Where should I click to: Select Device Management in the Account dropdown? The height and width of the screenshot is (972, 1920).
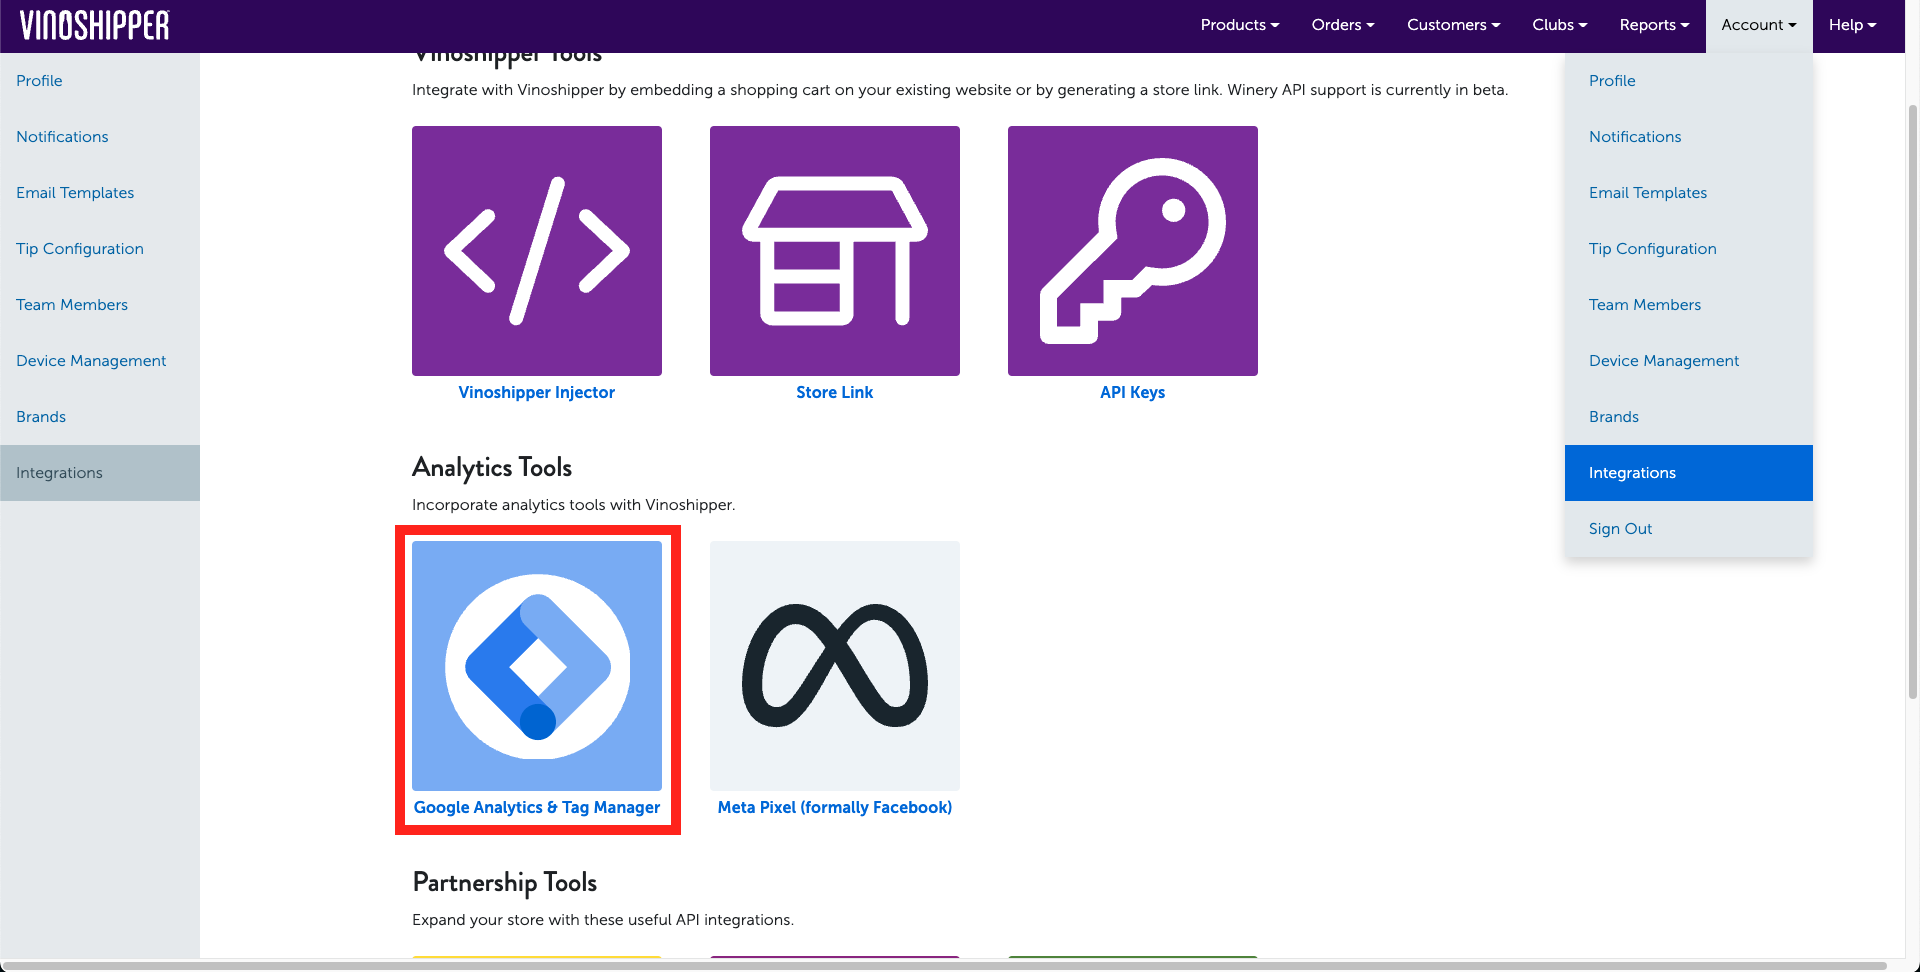pos(1689,361)
